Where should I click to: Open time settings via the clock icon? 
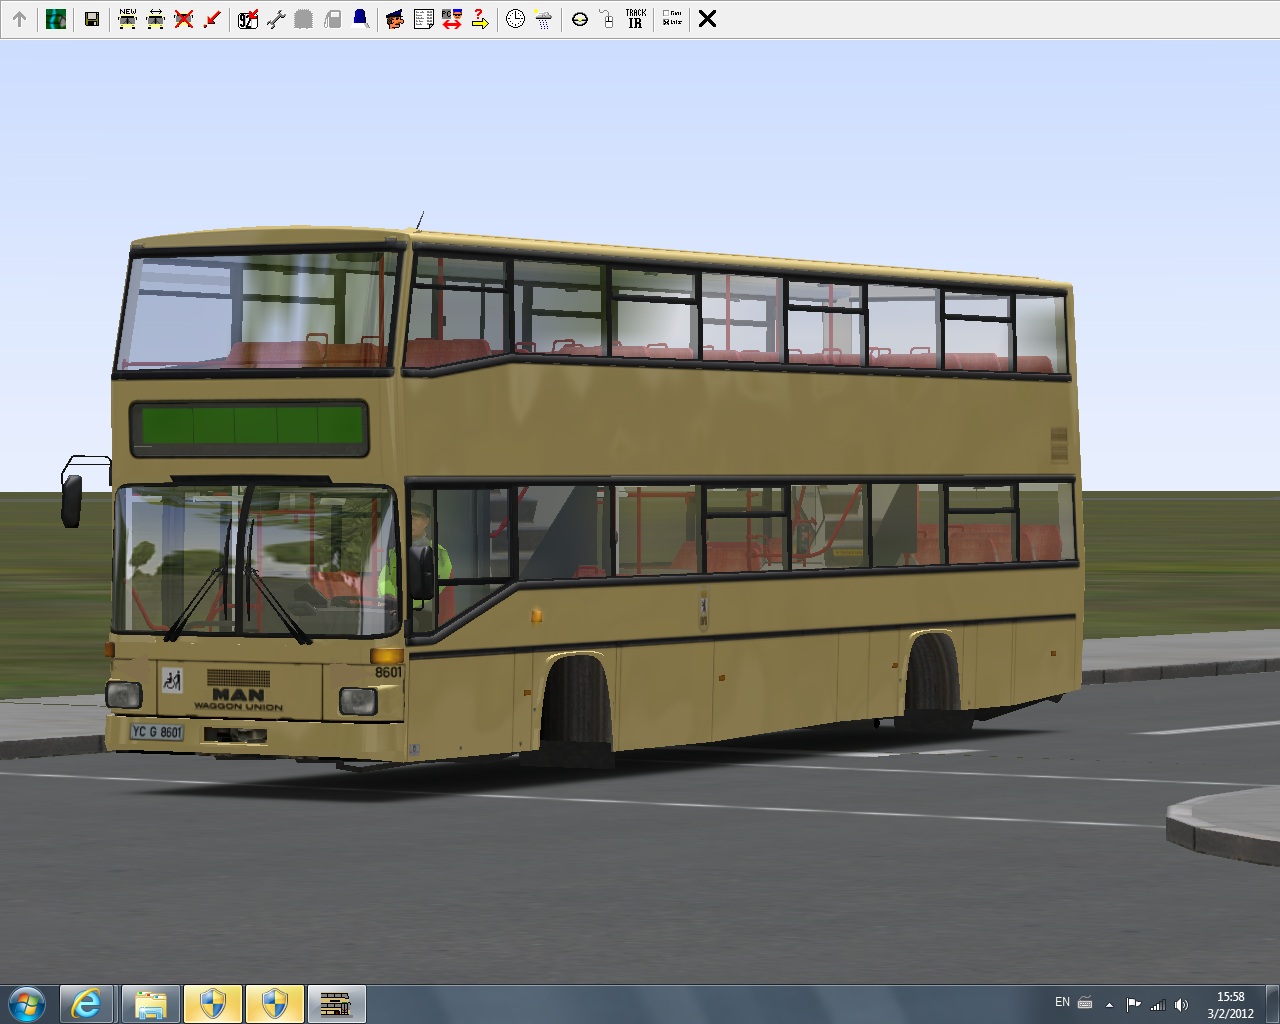pyautogui.click(x=515, y=19)
